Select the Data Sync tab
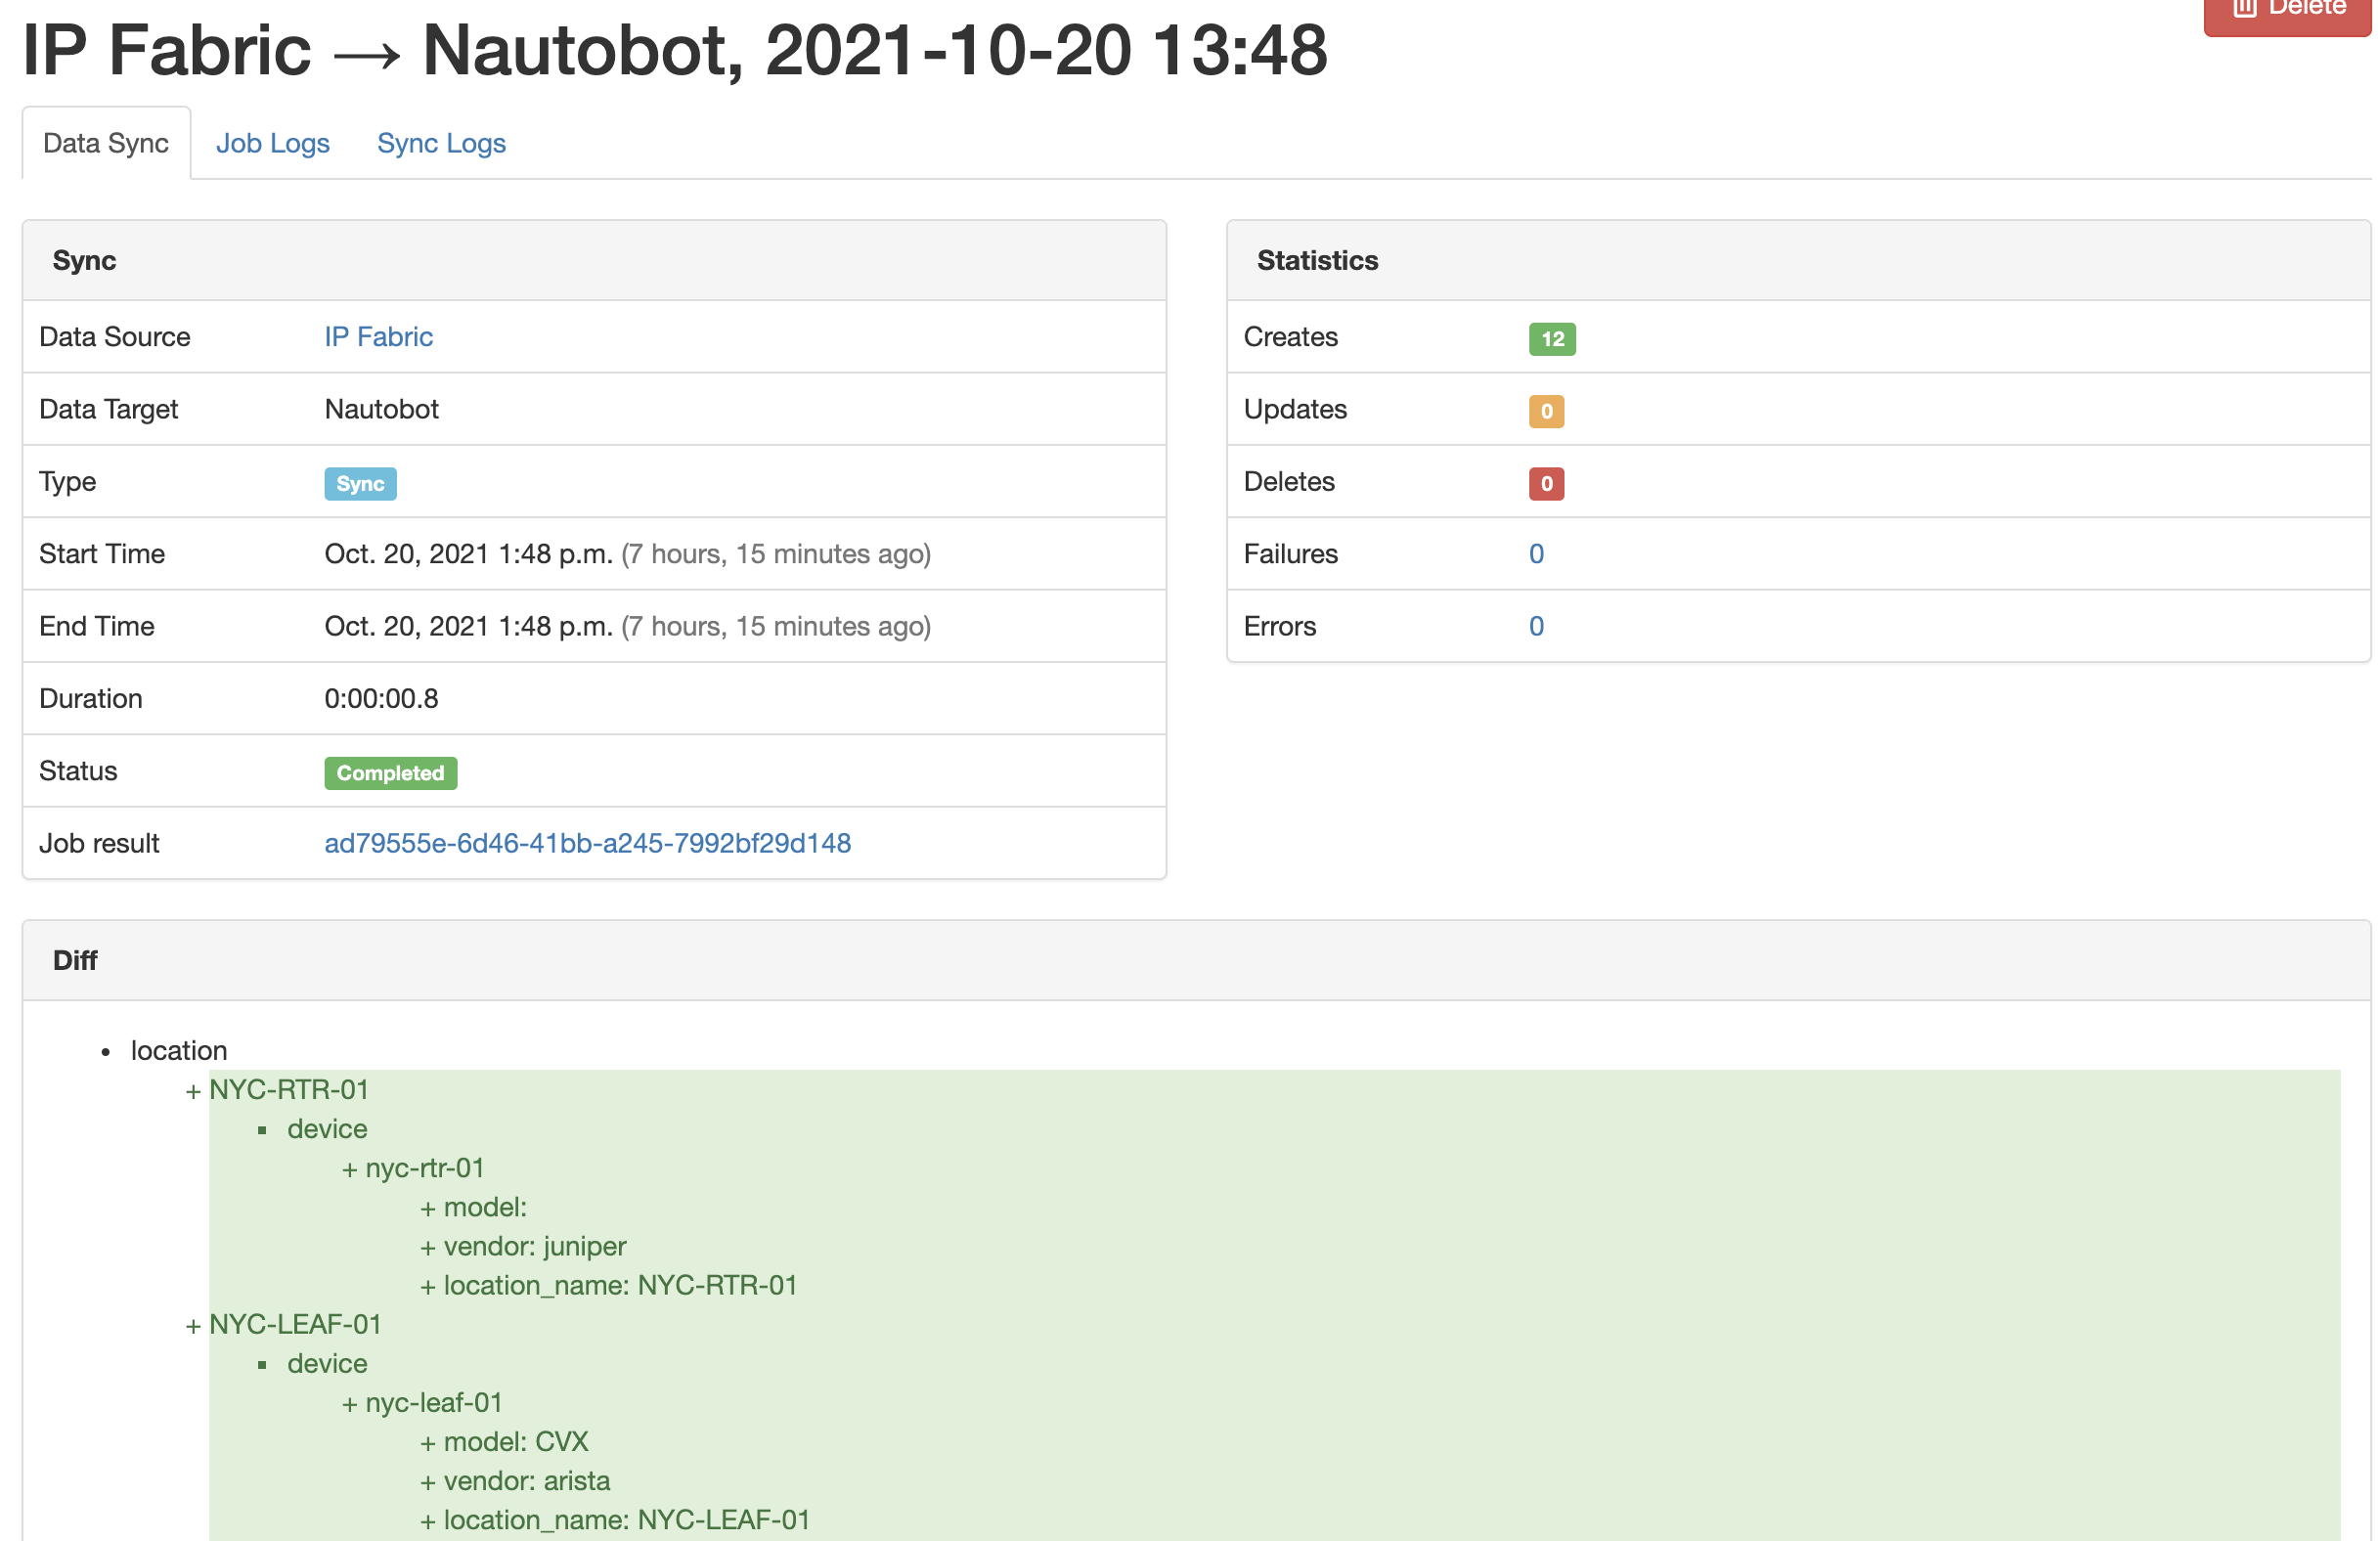The height and width of the screenshot is (1541, 2380). point(106,143)
